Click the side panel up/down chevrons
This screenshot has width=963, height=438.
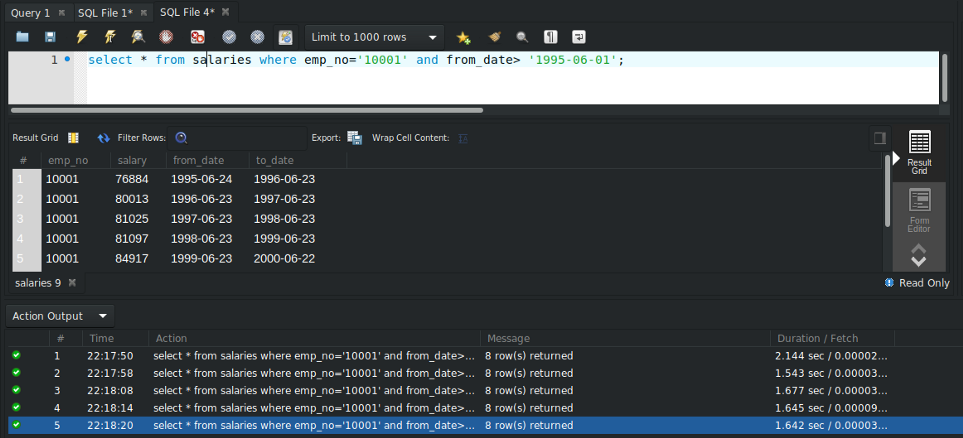pos(918,256)
